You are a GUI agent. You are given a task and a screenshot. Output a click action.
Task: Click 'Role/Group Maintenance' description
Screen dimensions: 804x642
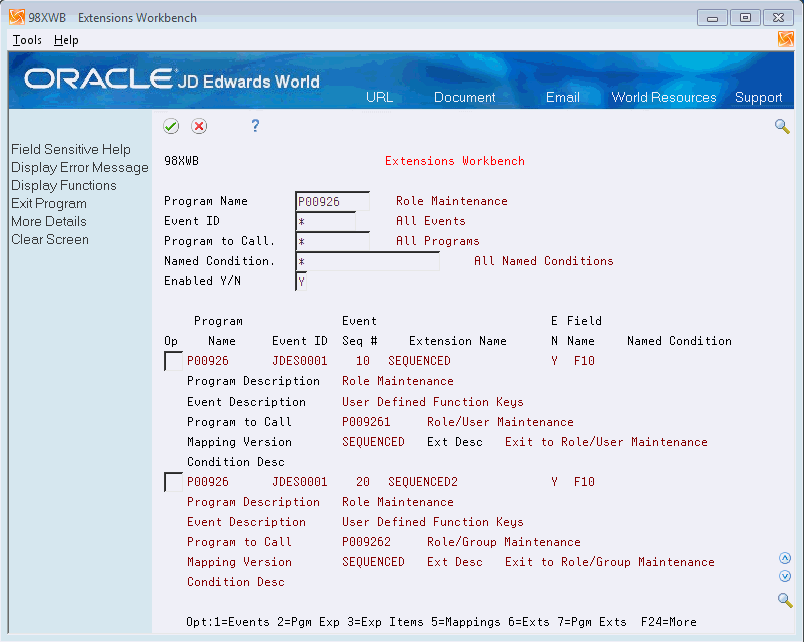pos(504,542)
